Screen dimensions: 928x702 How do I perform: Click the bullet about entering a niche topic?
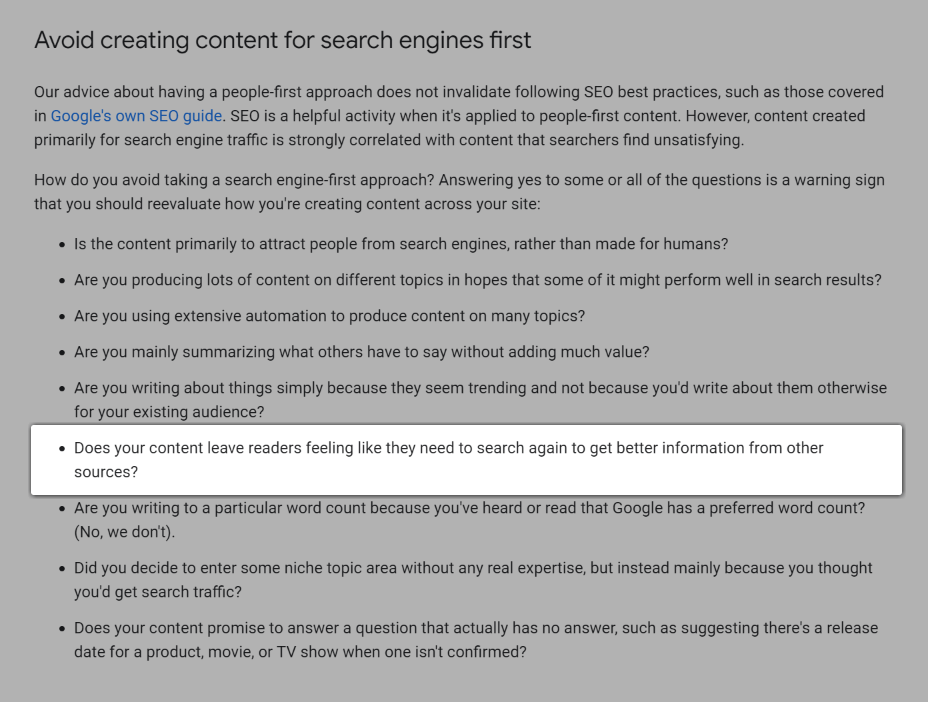tap(473, 568)
